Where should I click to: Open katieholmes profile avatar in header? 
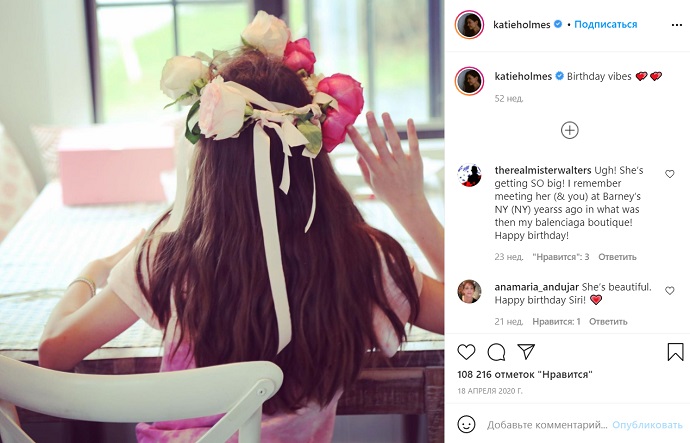click(x=469, y=25)
